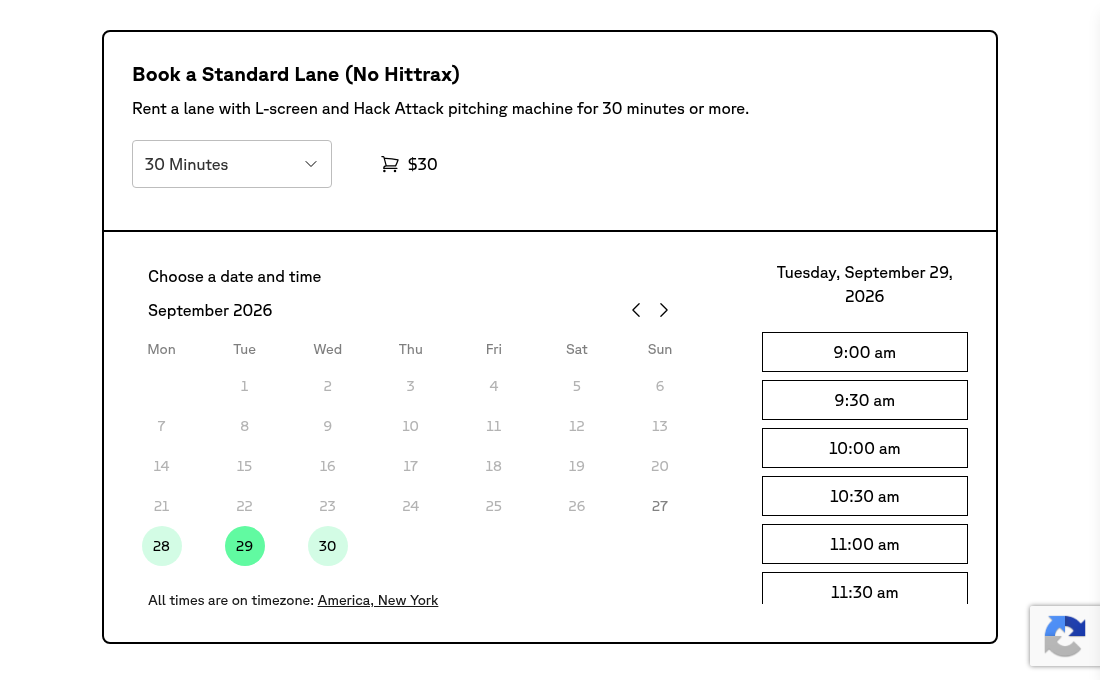Click the $30 price text
Image resolution: width=1100 pixels, height=680 pixels.
click(422, 164)
